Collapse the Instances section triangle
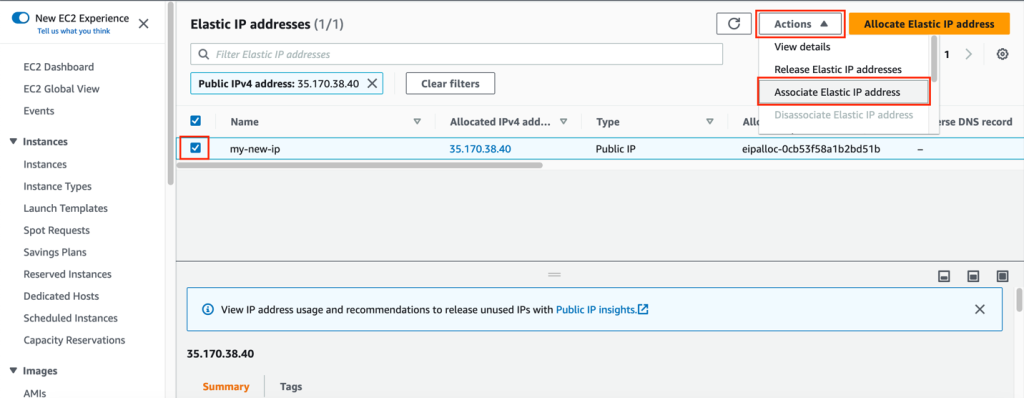 coord(14,141)
